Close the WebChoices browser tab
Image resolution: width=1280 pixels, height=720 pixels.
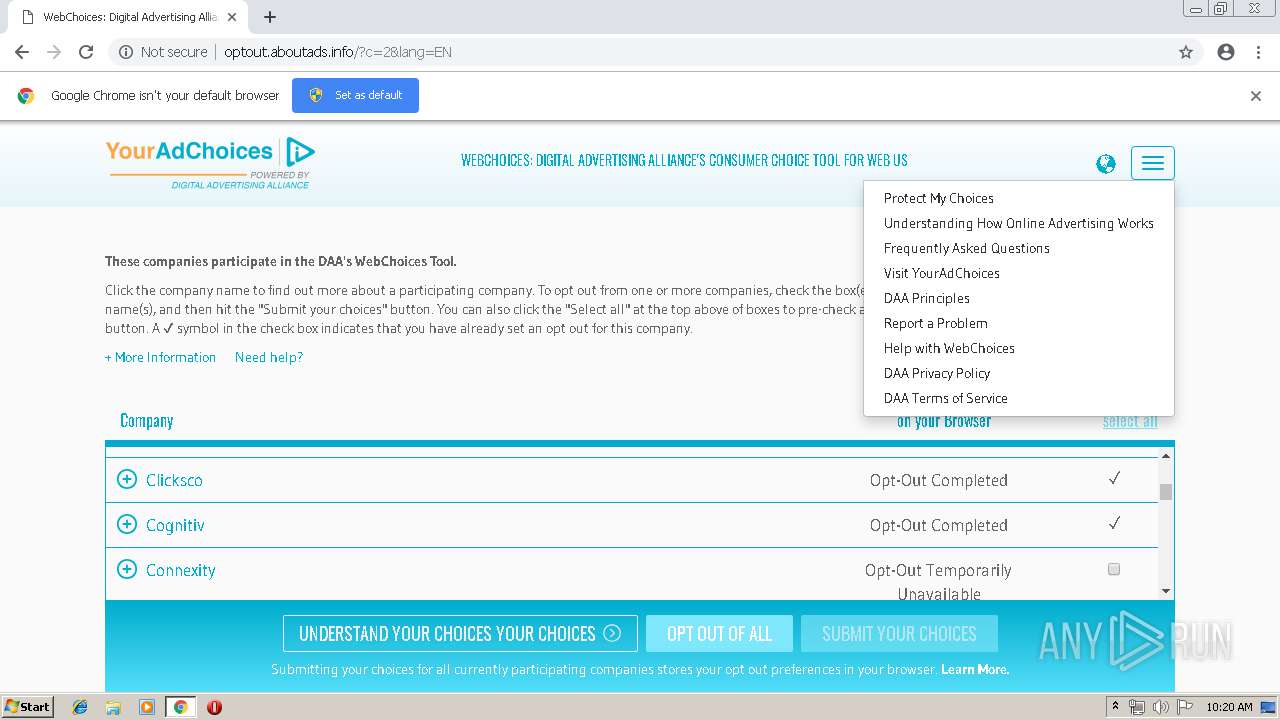[x=232, y=17]
